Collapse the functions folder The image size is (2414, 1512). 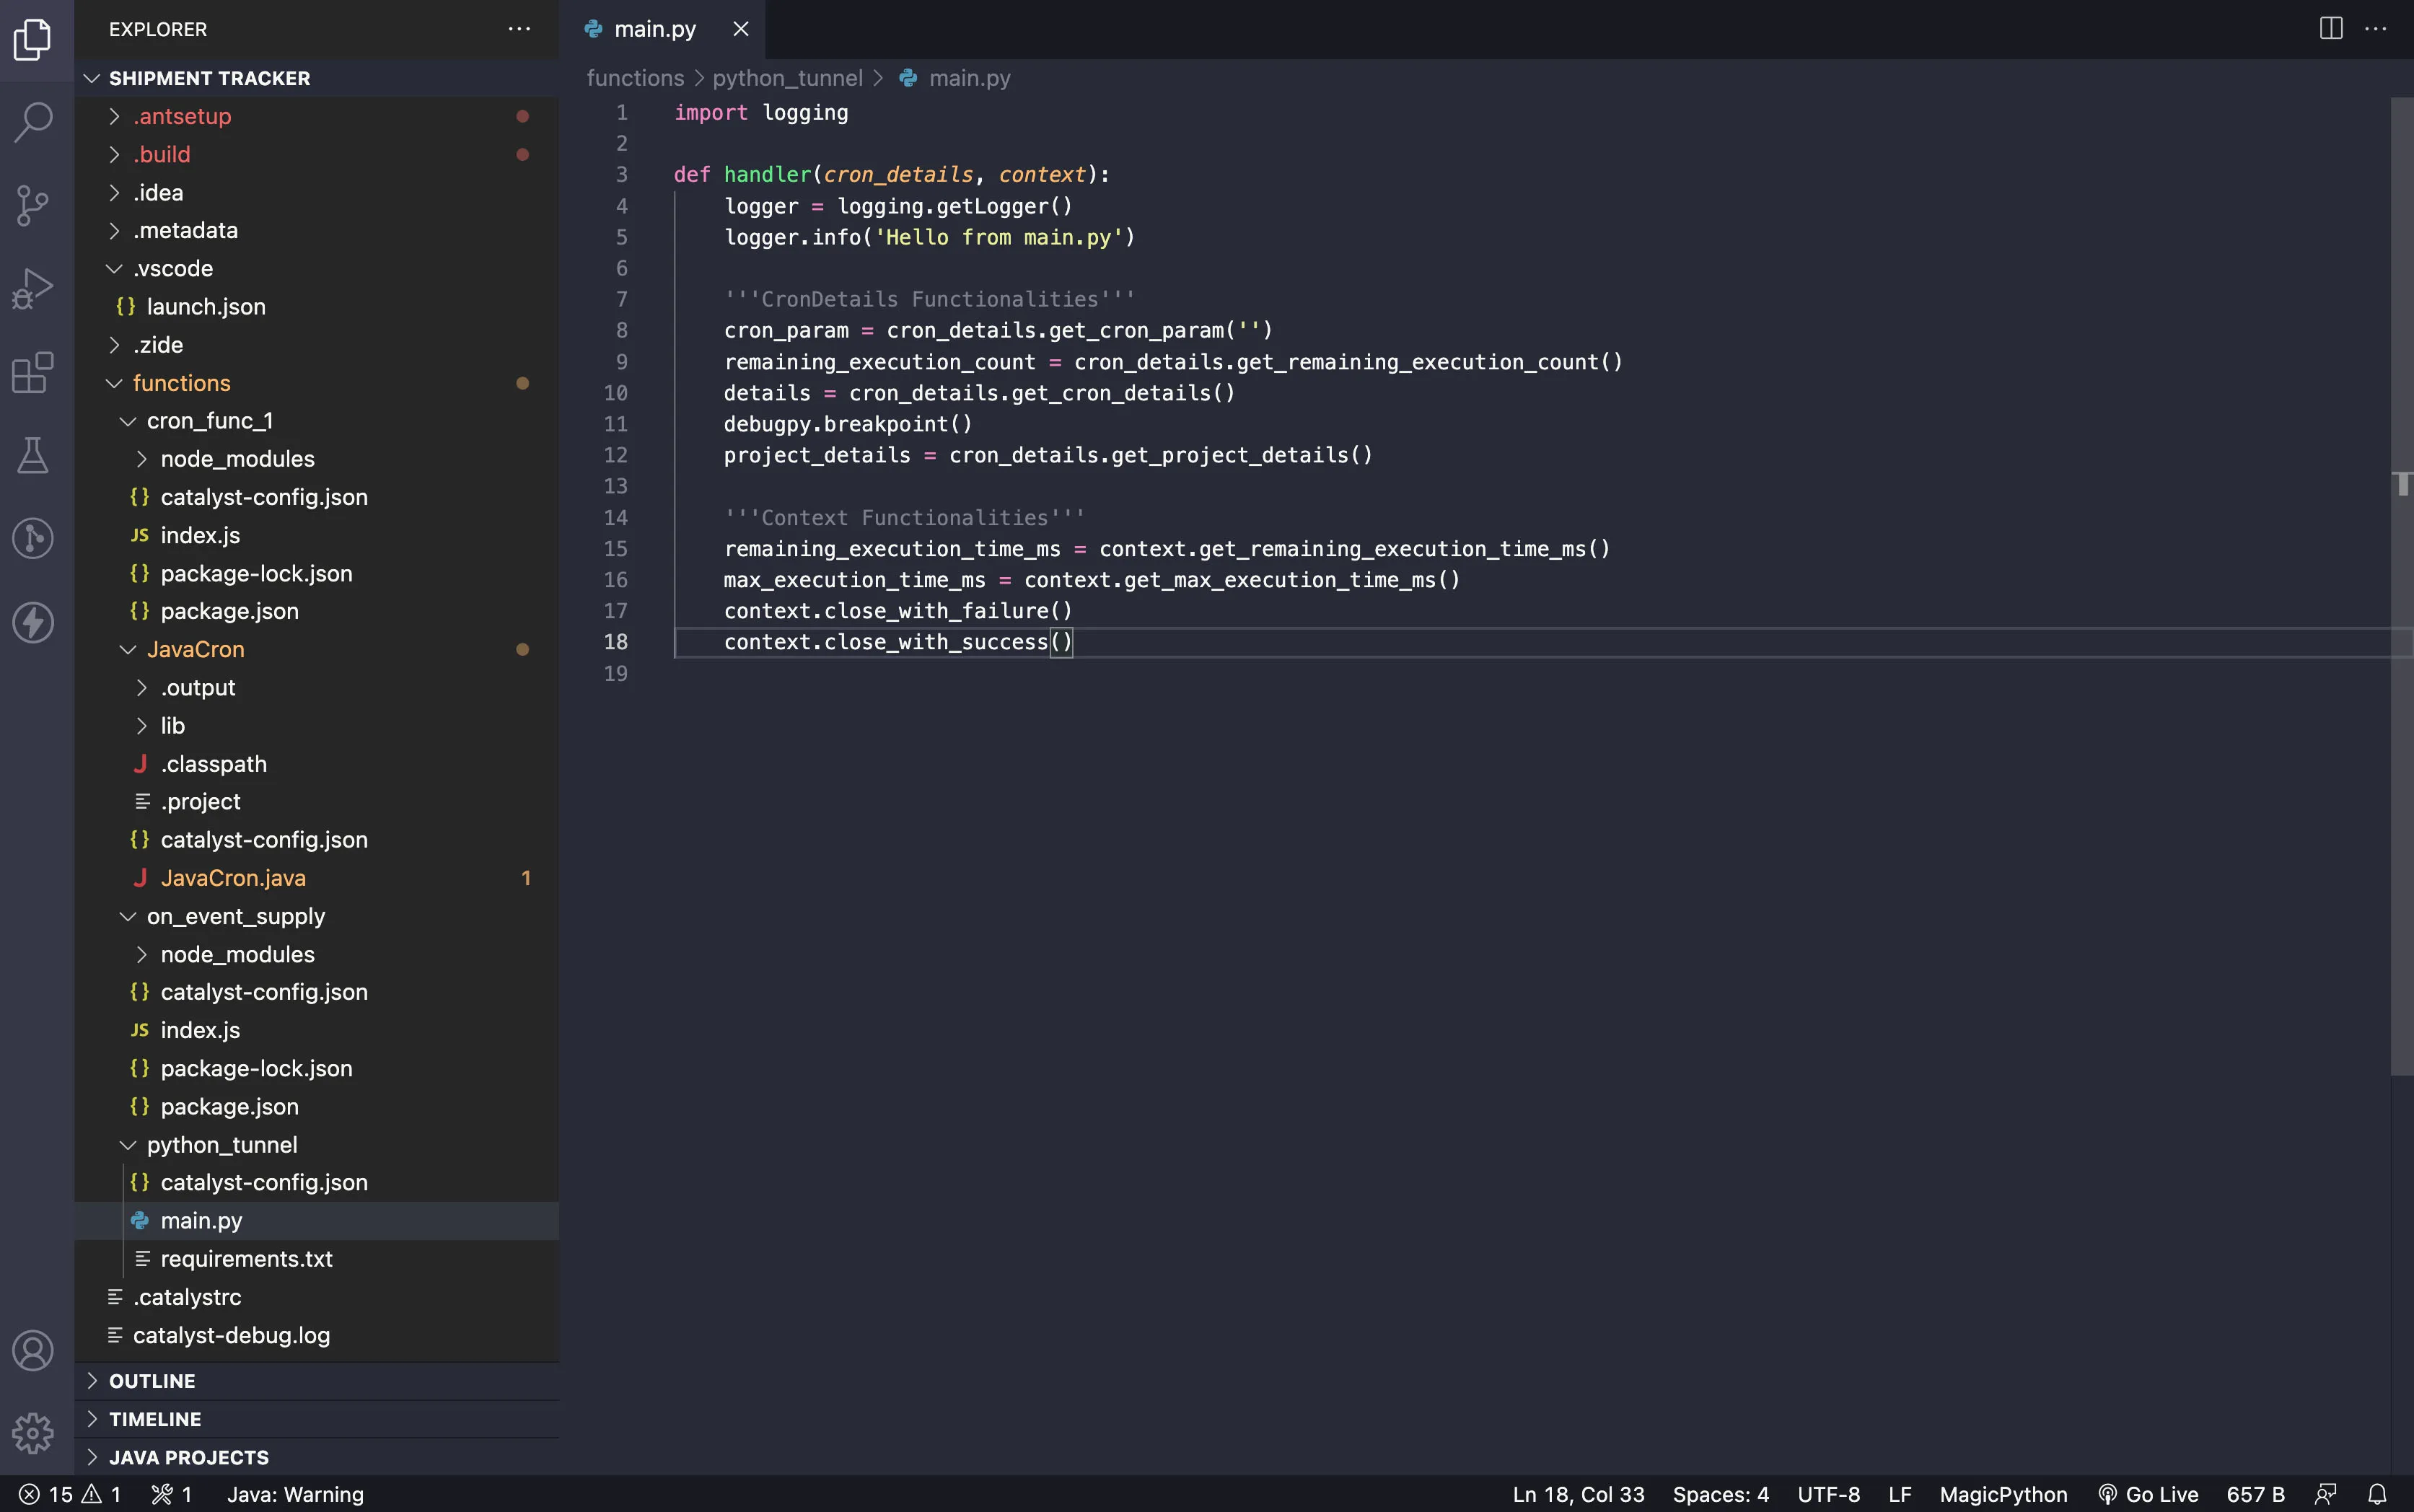click(x=316, y=383)
